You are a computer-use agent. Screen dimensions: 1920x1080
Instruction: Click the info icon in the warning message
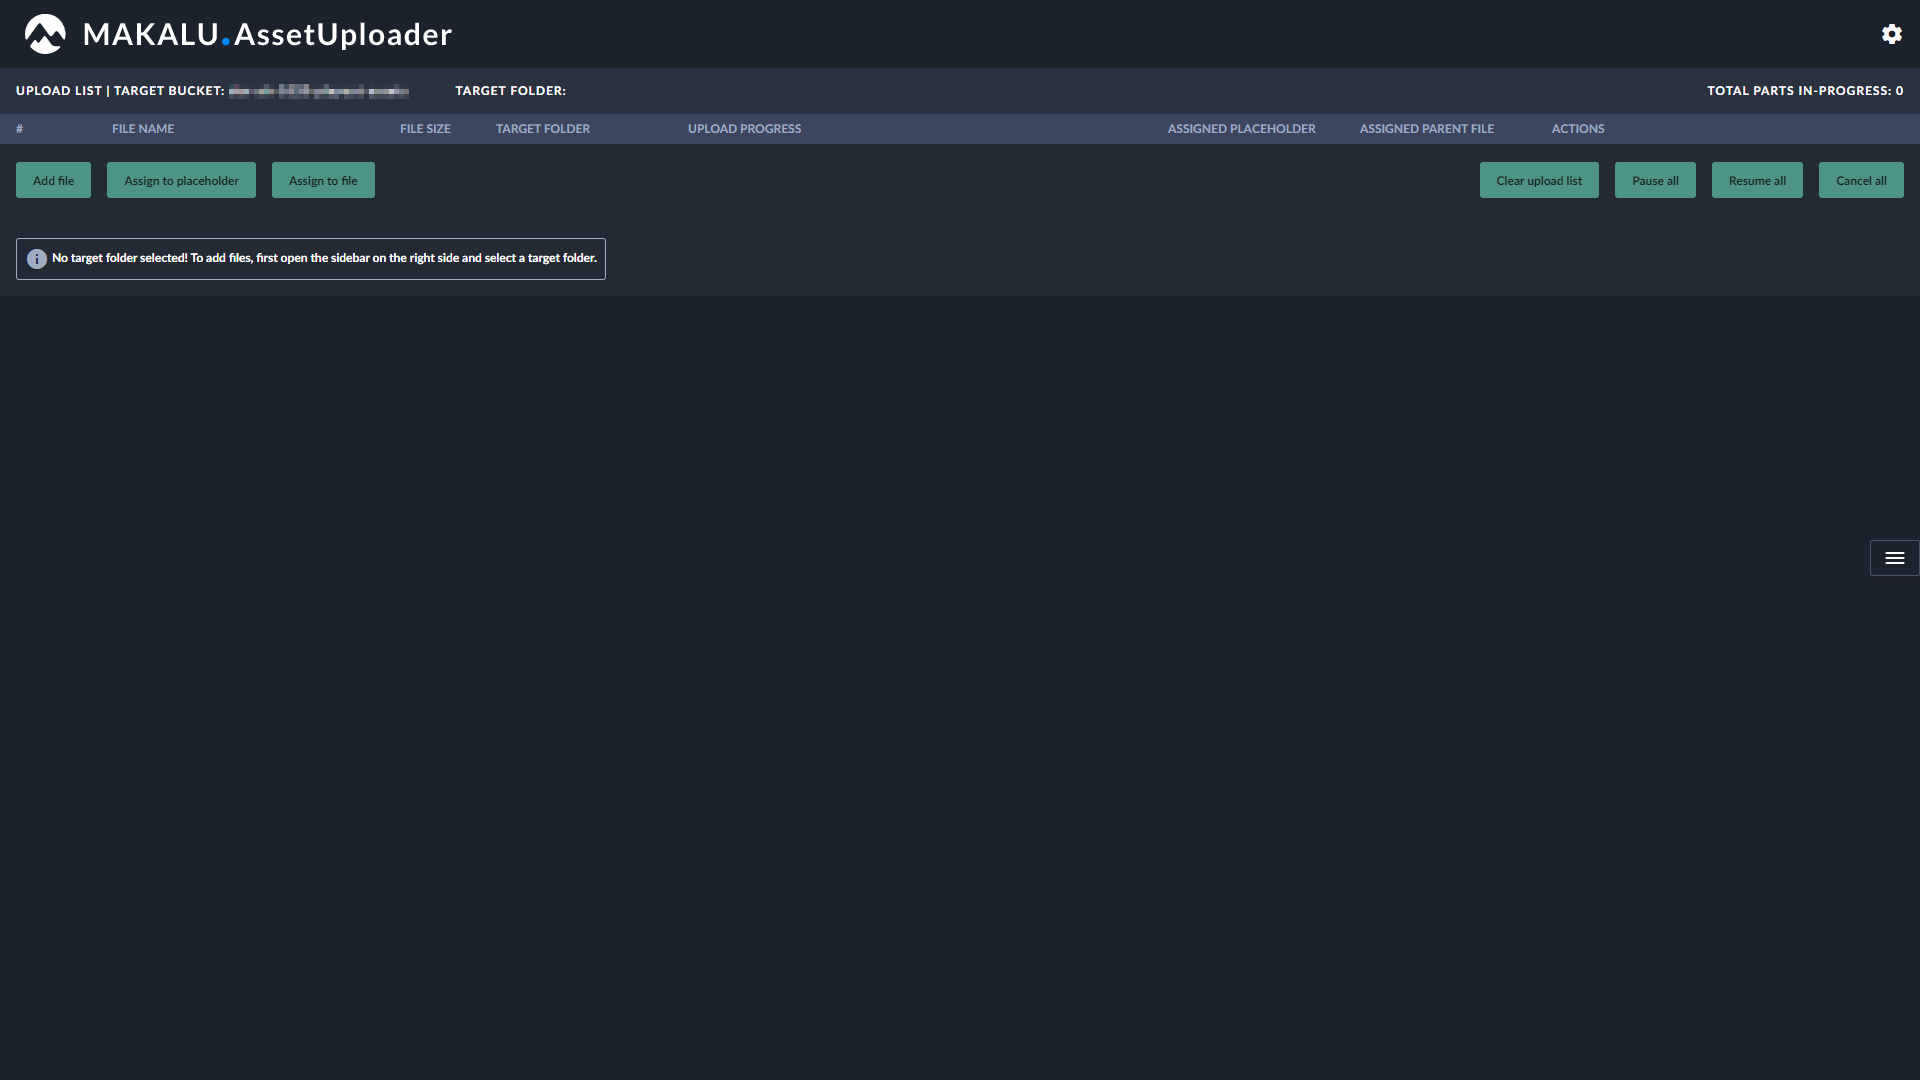pos(37,259)
